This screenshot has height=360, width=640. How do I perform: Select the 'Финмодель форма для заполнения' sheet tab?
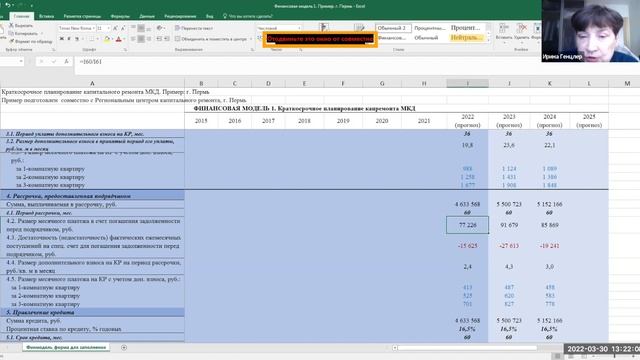[66, 347]
